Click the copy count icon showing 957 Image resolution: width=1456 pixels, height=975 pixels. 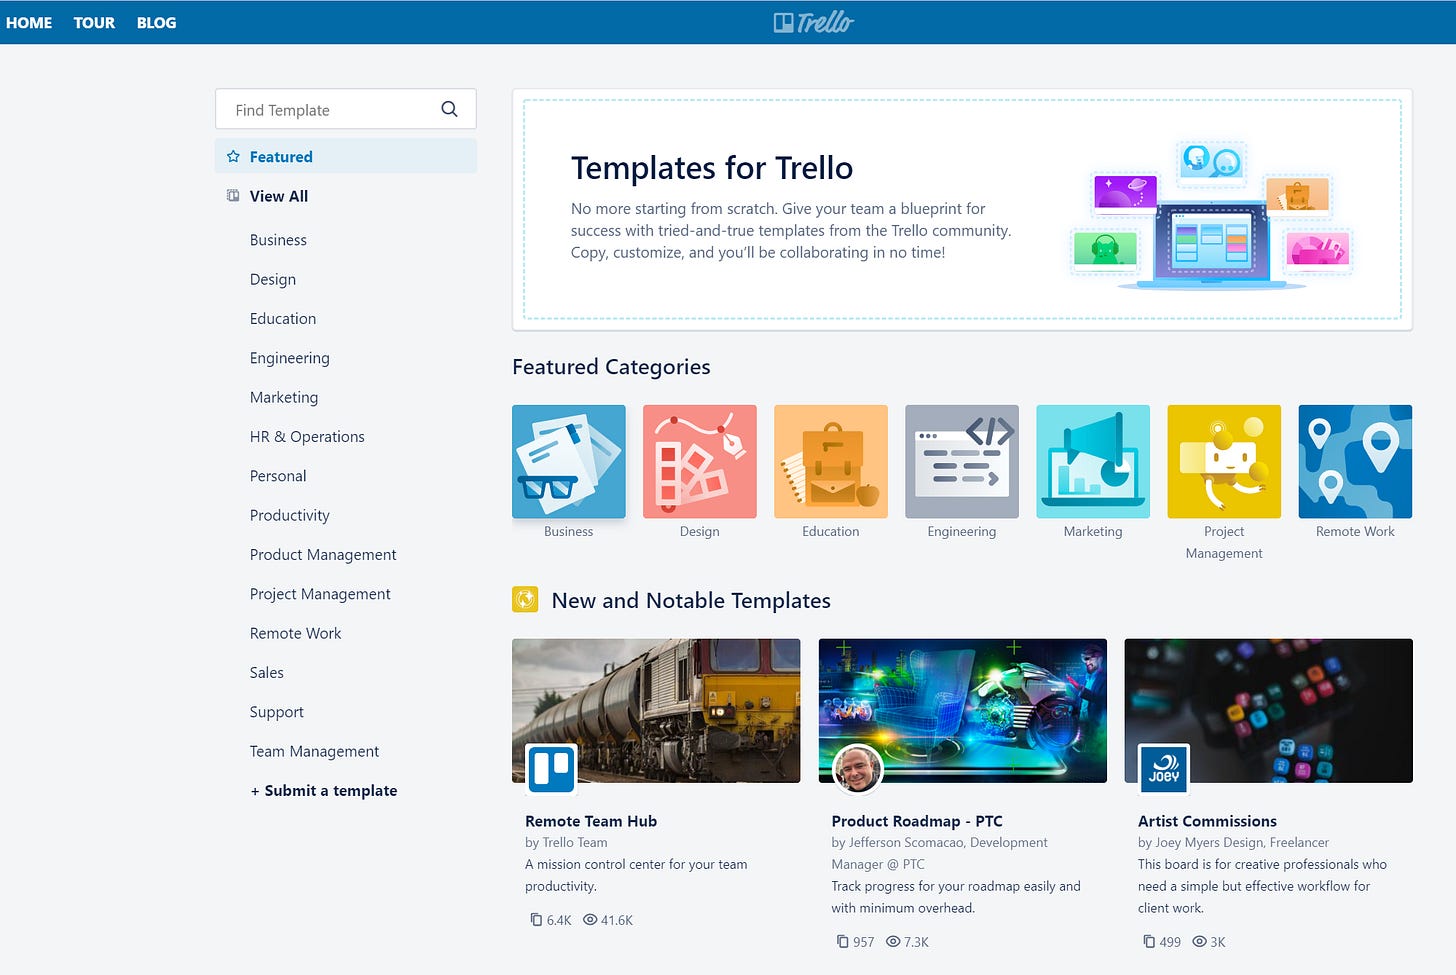coord(843,942)
